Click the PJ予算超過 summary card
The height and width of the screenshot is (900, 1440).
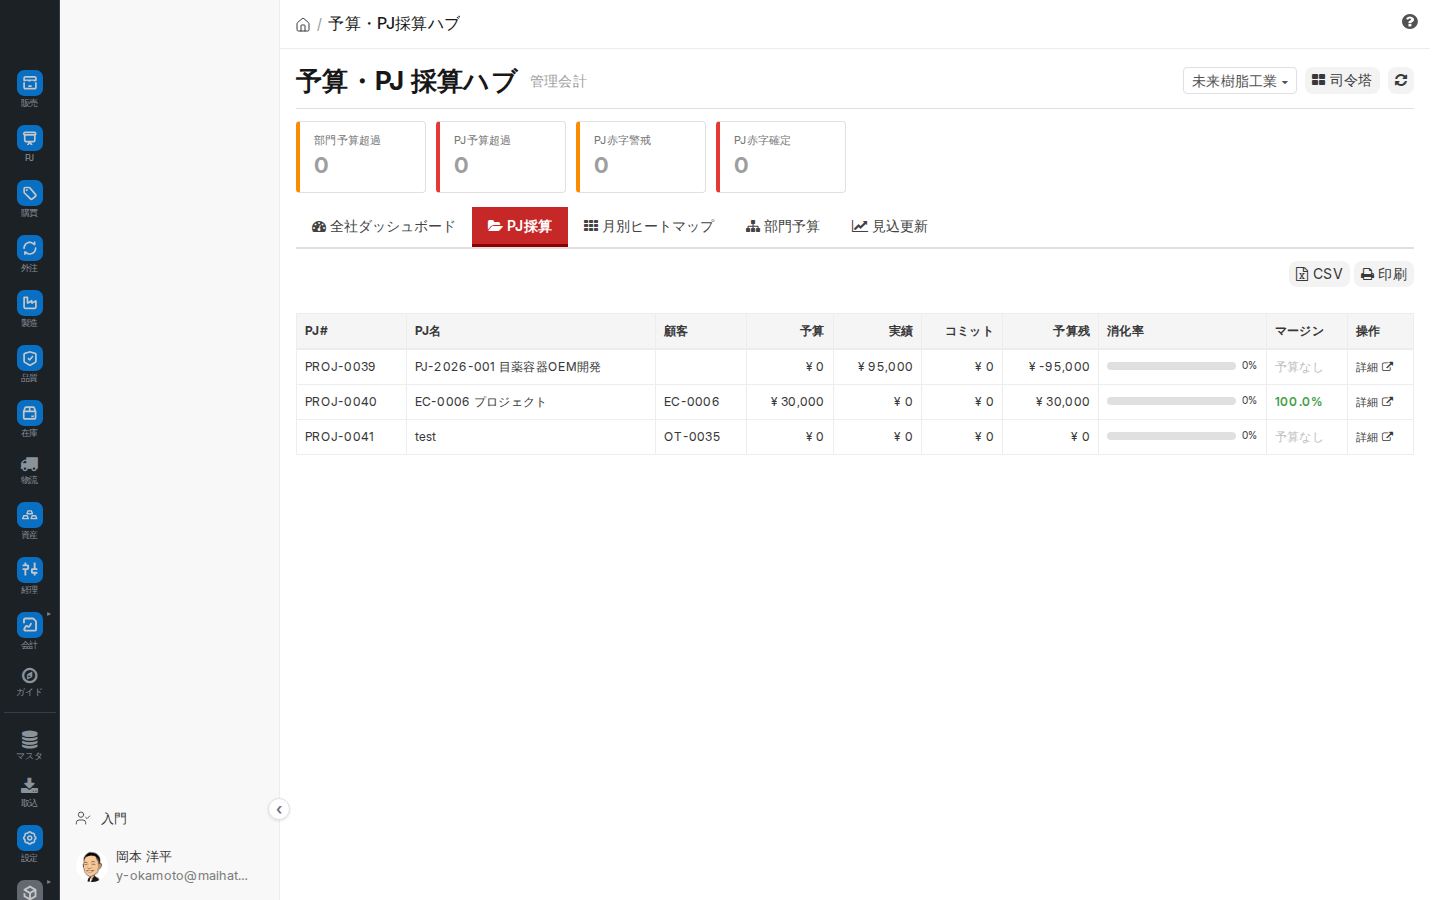pyautogui.click(x=501, y=157)
